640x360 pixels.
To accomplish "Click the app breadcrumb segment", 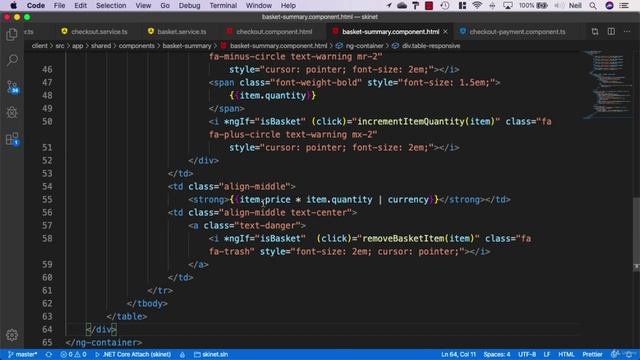I will click(78, 46).
